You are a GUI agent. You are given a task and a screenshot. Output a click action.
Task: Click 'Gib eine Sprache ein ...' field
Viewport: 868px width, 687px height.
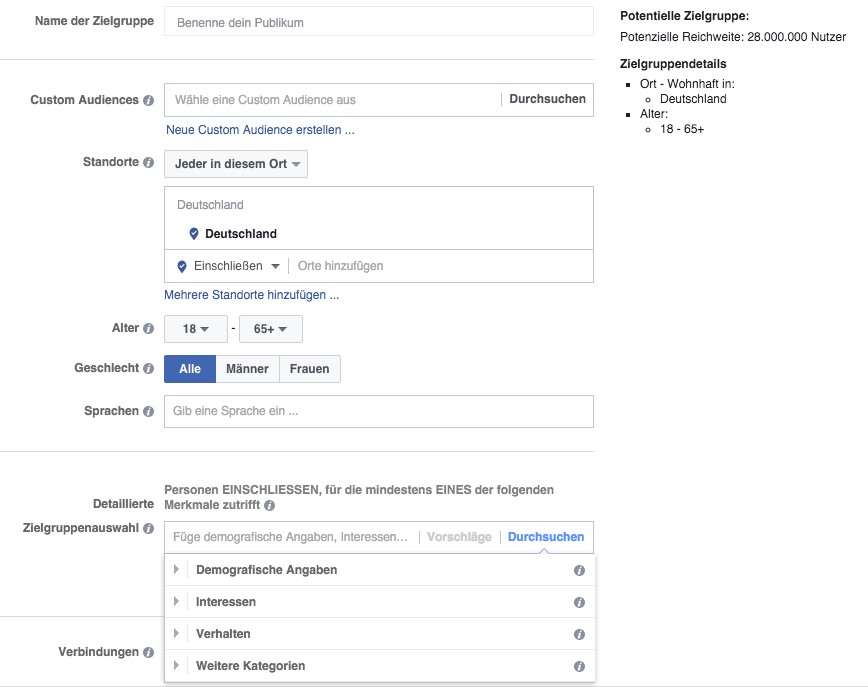(x=379, y=411)
